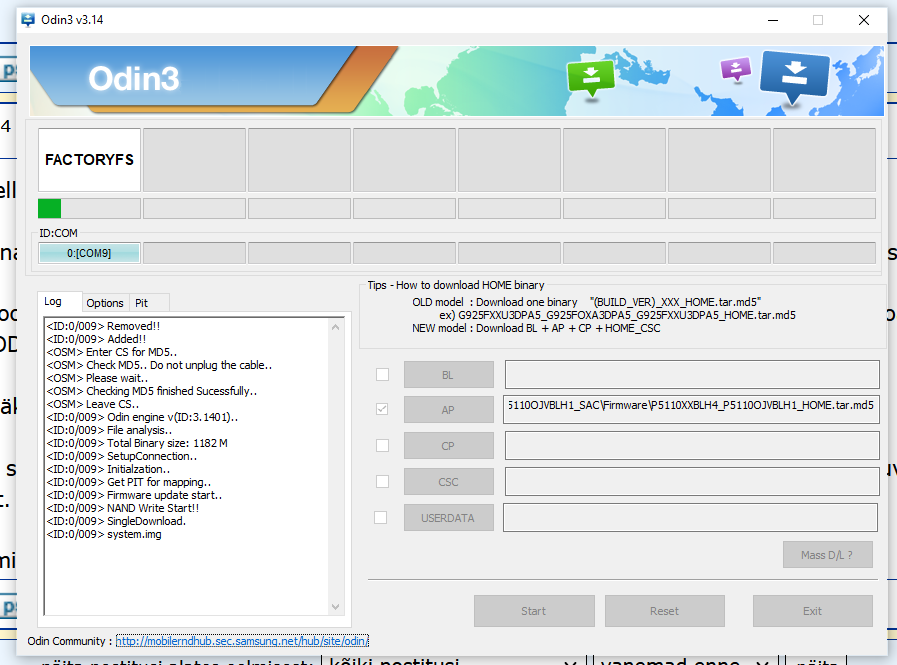The image size is (897, 665).
Task: Click 'SingleDownload.' log line
Action: tap(116, 521)
